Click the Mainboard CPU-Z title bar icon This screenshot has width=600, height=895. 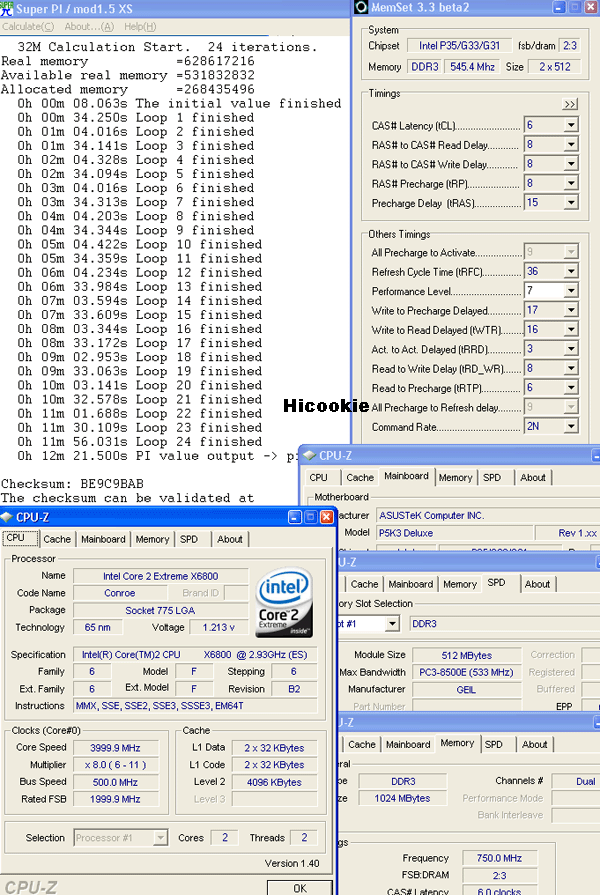click(x=310, y=455)
